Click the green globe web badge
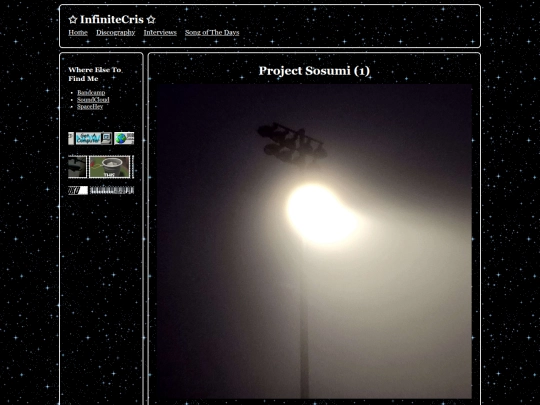This screenshot has width=540, height=405. 124,138
